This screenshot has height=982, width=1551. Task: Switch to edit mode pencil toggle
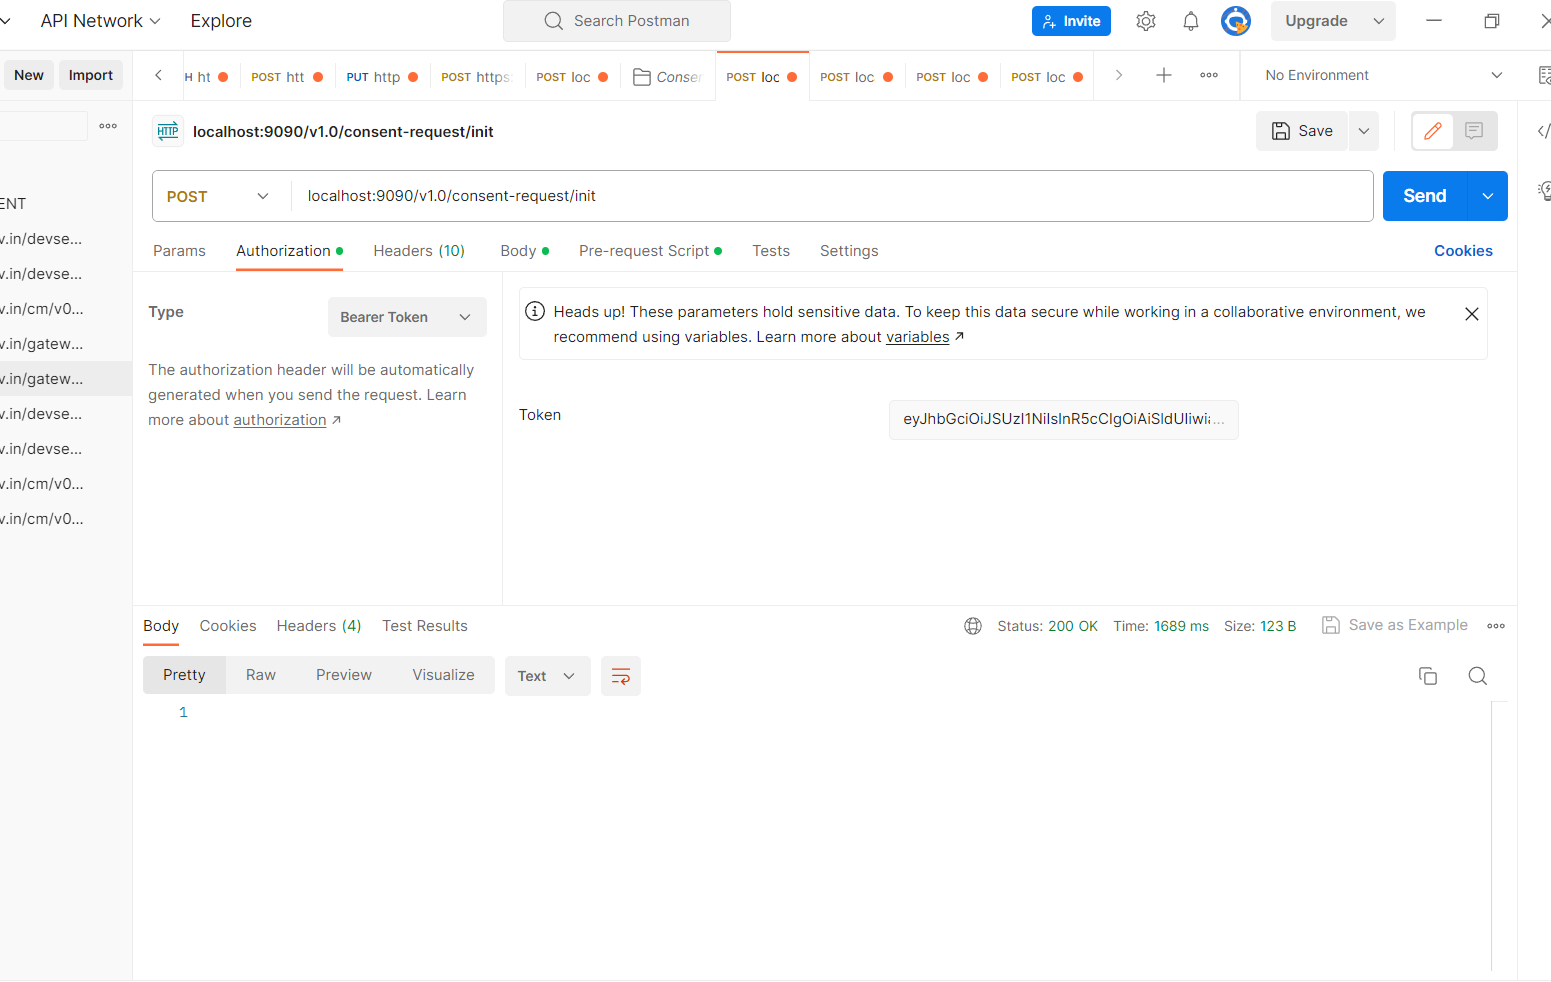[1433, 131]
